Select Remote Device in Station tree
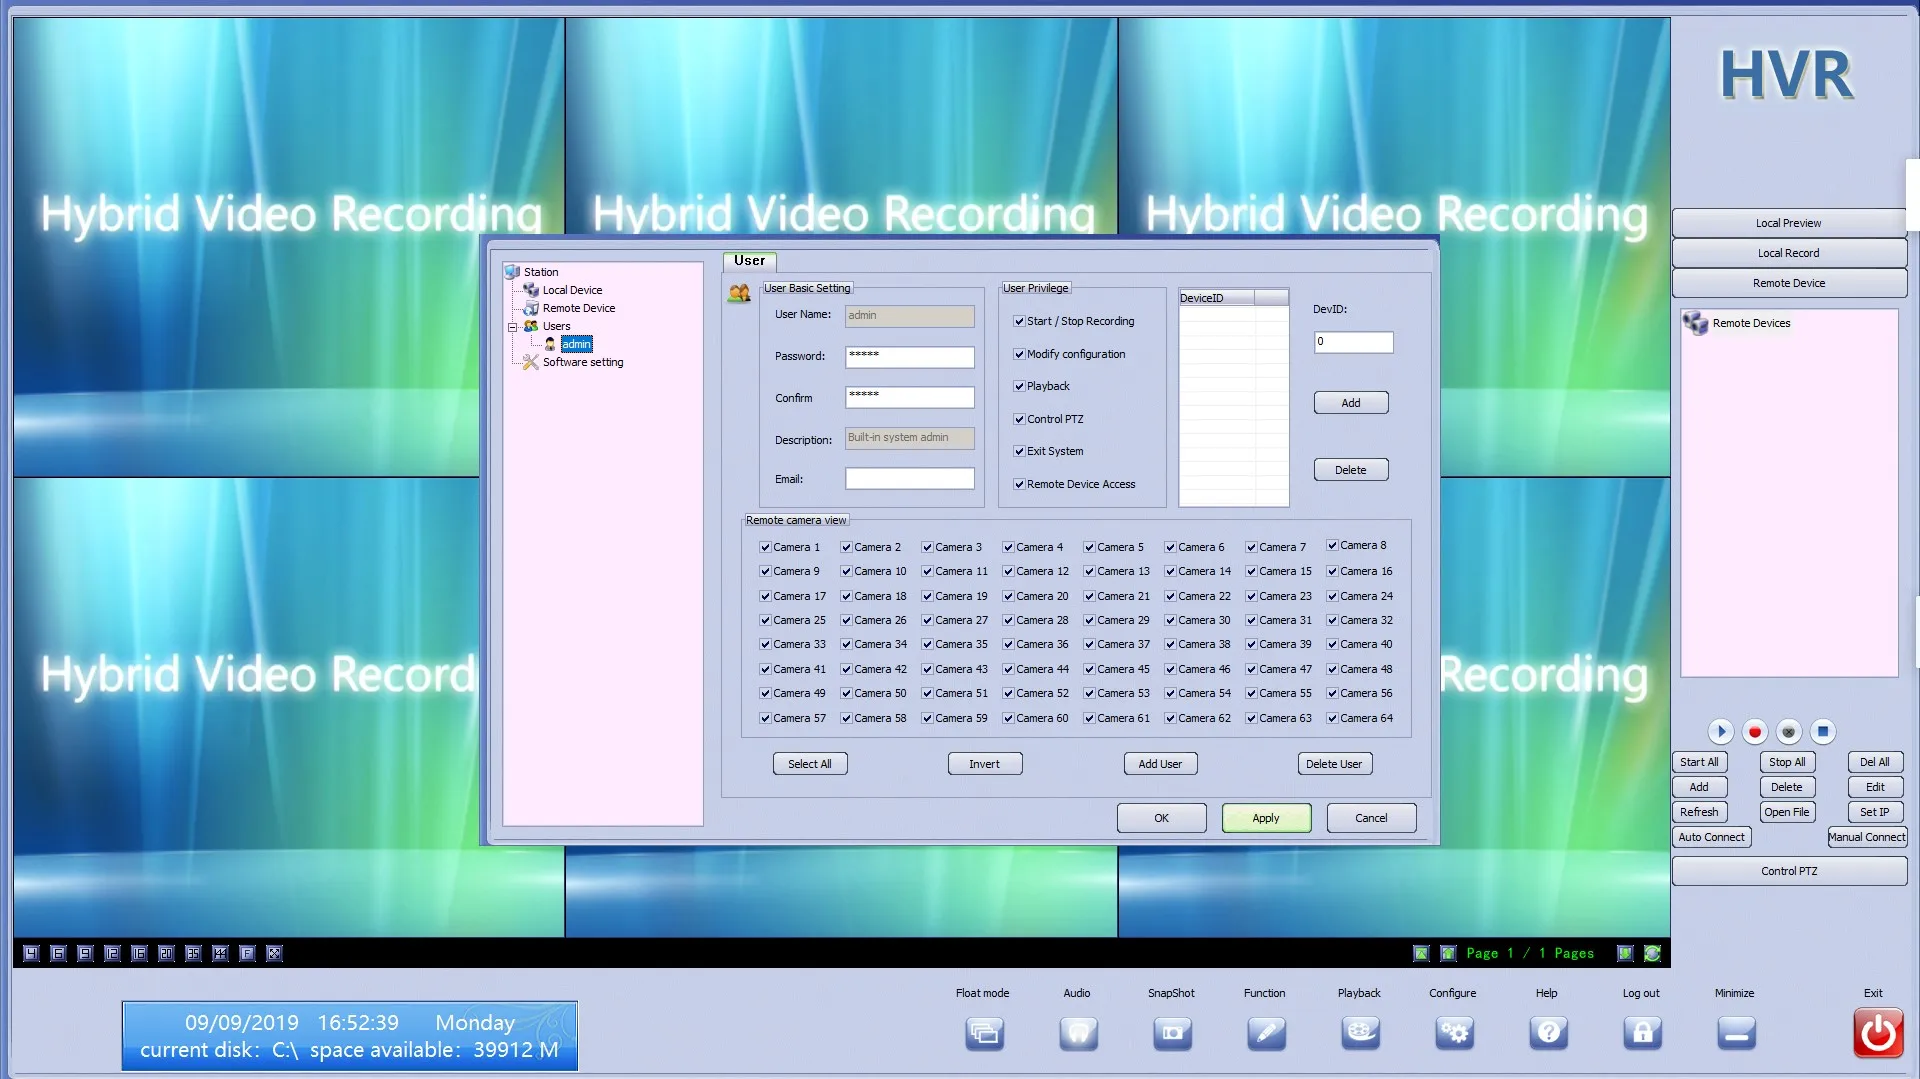The image size is (1920, 1079). 578,309
